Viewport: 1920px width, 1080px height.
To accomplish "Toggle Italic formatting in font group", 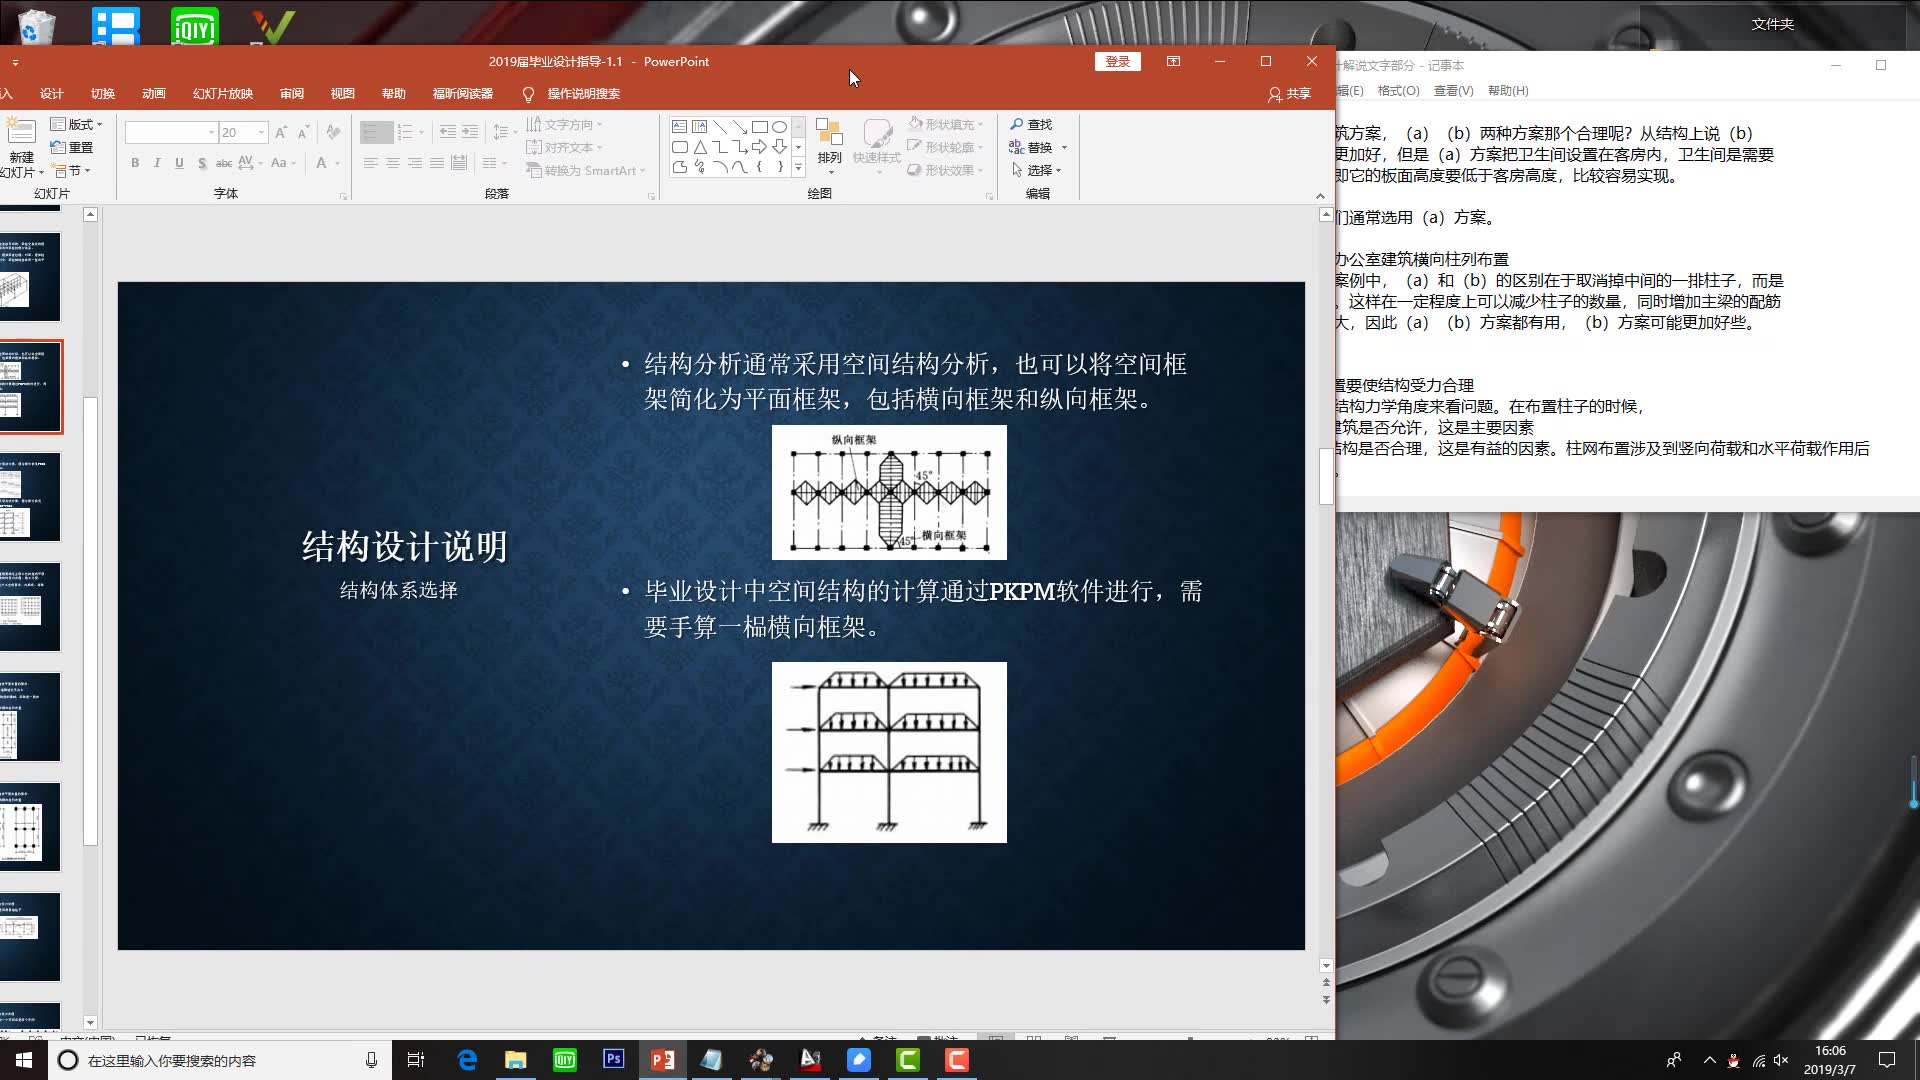I will (157, 163).
